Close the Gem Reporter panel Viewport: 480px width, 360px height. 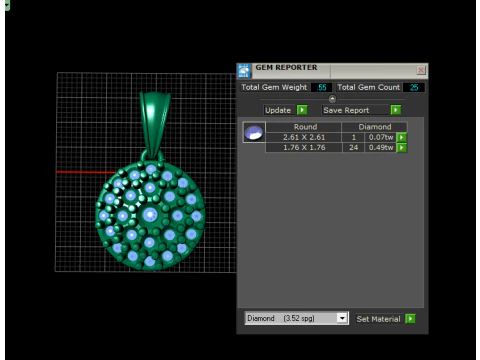coord(421,70)
